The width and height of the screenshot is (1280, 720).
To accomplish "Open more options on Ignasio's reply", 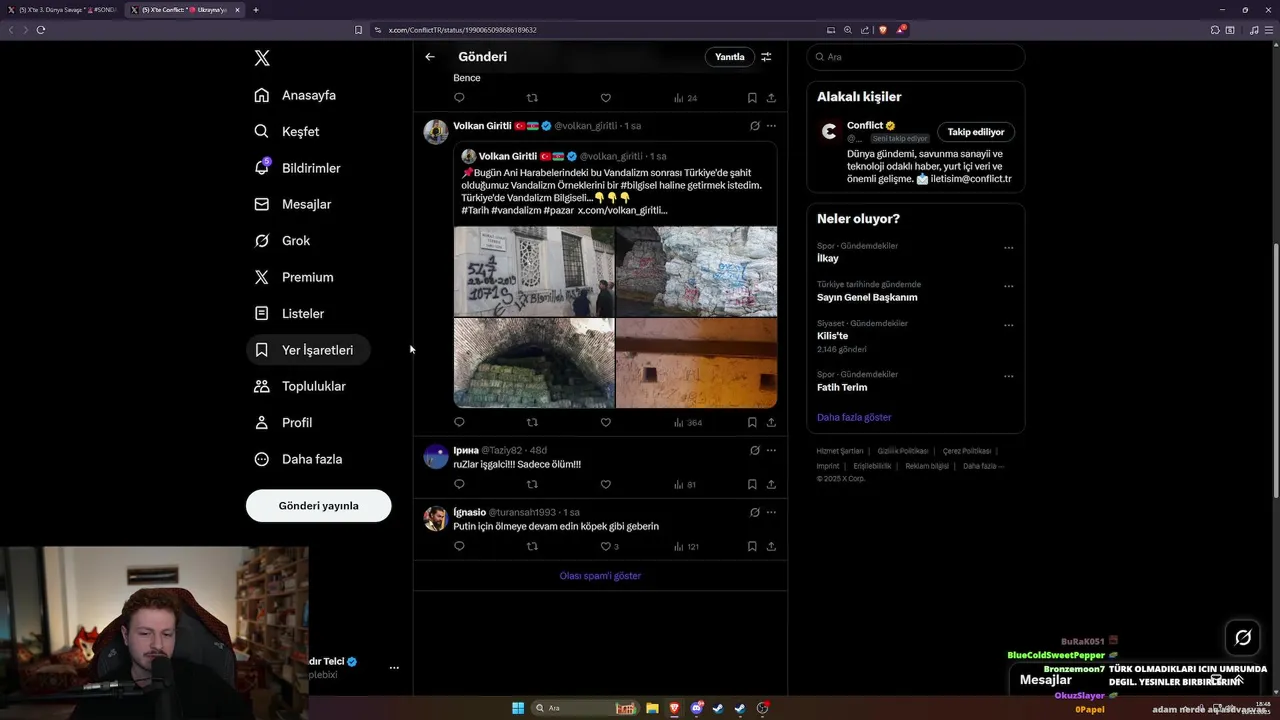I will 771,512.
